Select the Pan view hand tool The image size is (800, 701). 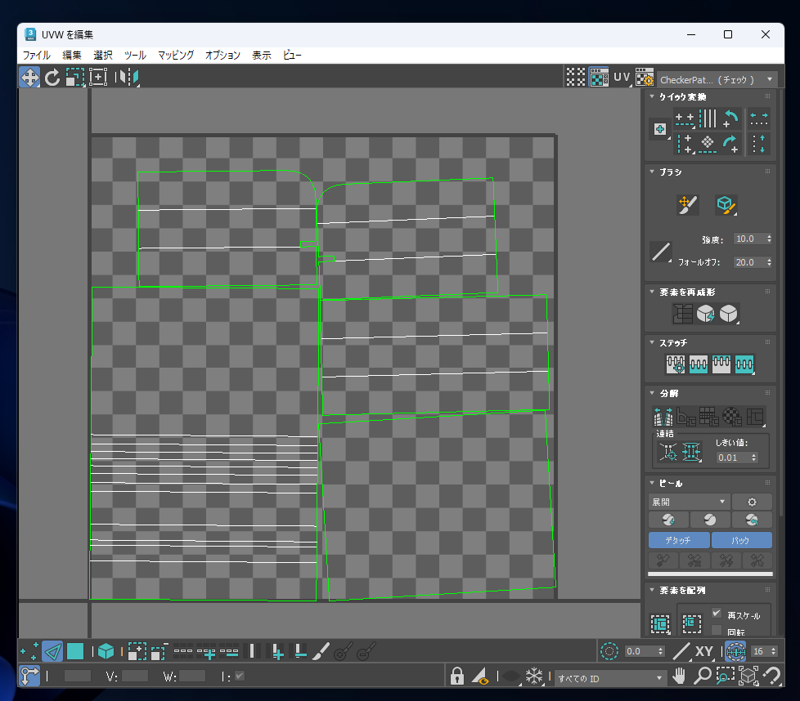pyautogui.click(x=679, y=677)
